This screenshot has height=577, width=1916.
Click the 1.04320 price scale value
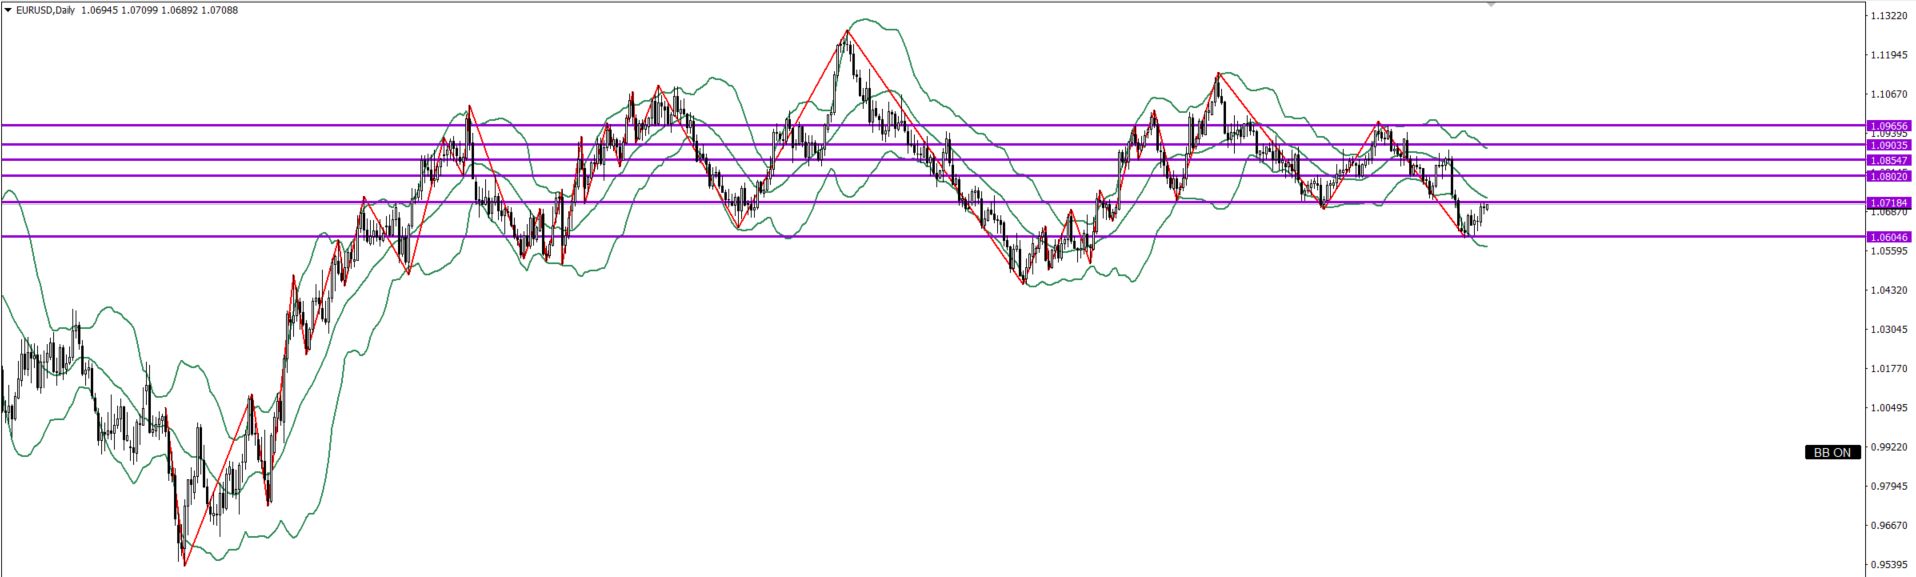pyautogui.click(x=1888, y=290)
